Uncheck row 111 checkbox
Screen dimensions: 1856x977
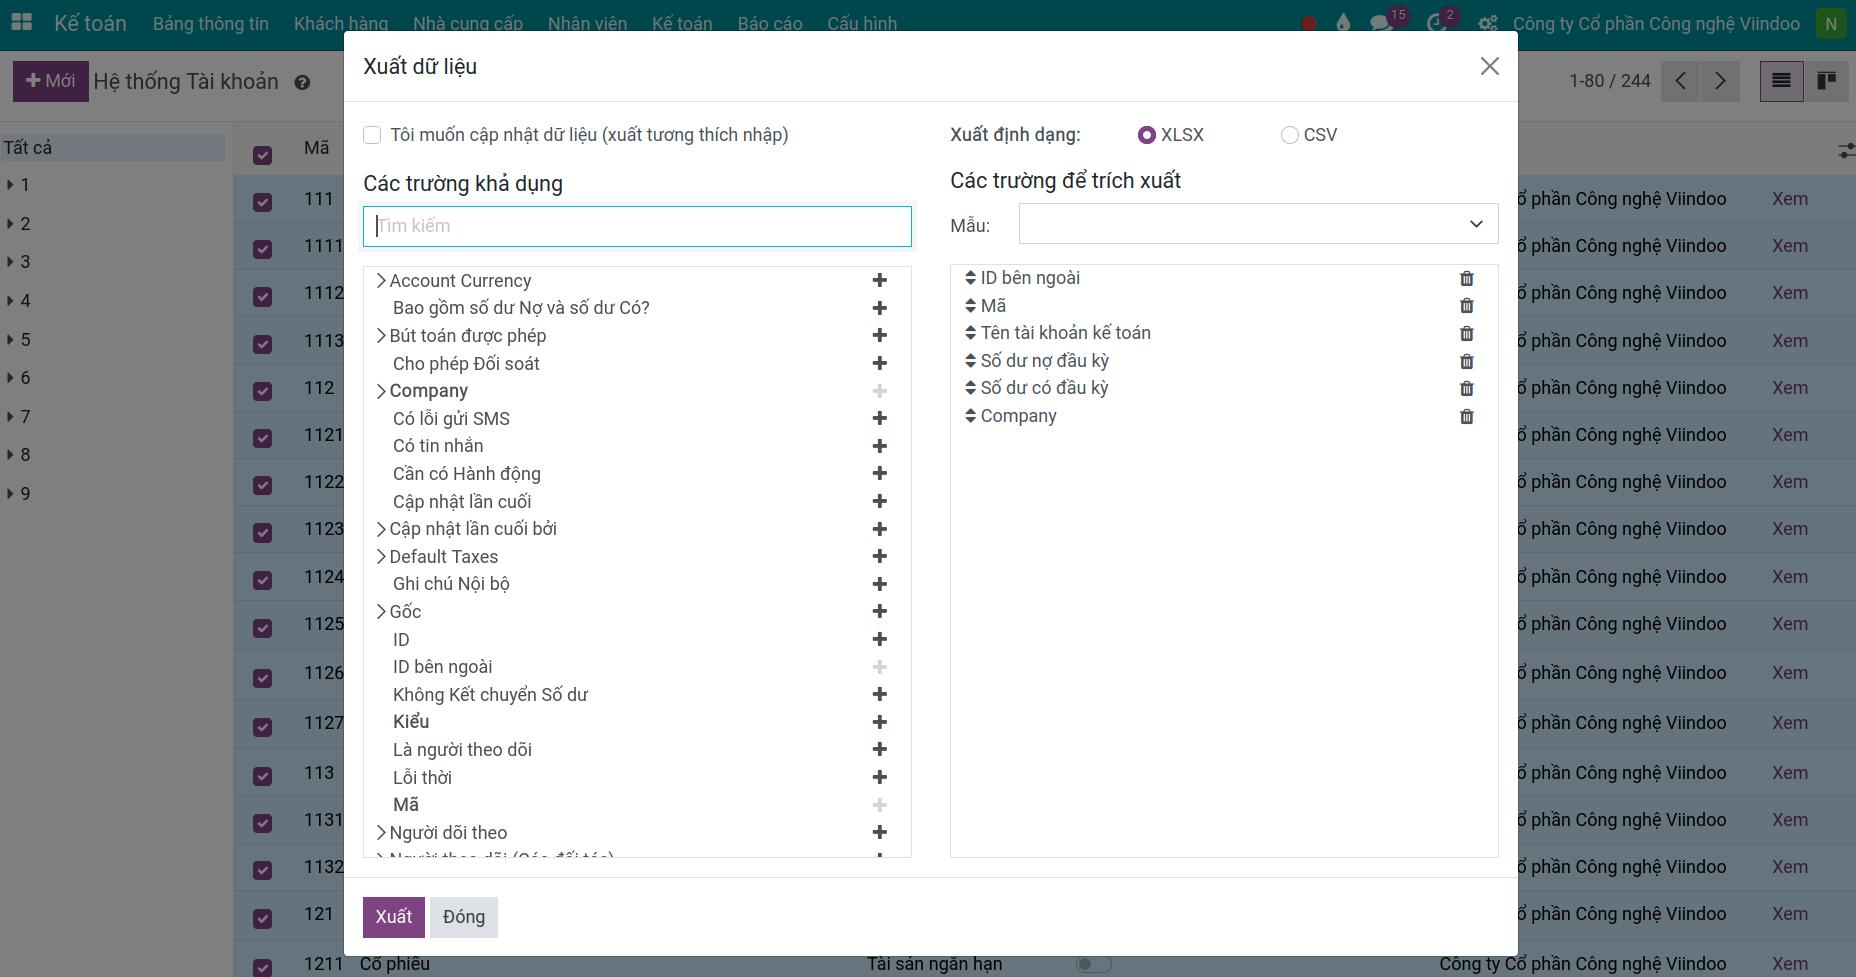pos(263,202)
